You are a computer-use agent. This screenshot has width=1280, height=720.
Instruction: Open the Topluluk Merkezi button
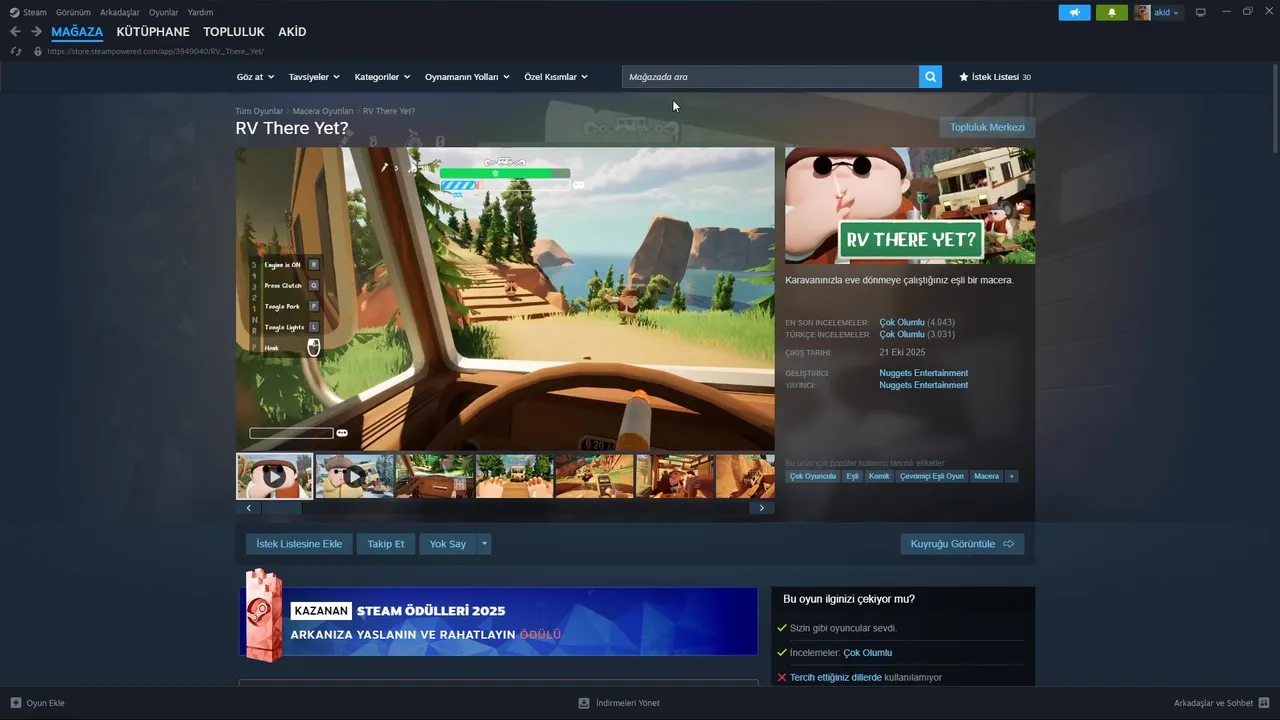[987, 127]
